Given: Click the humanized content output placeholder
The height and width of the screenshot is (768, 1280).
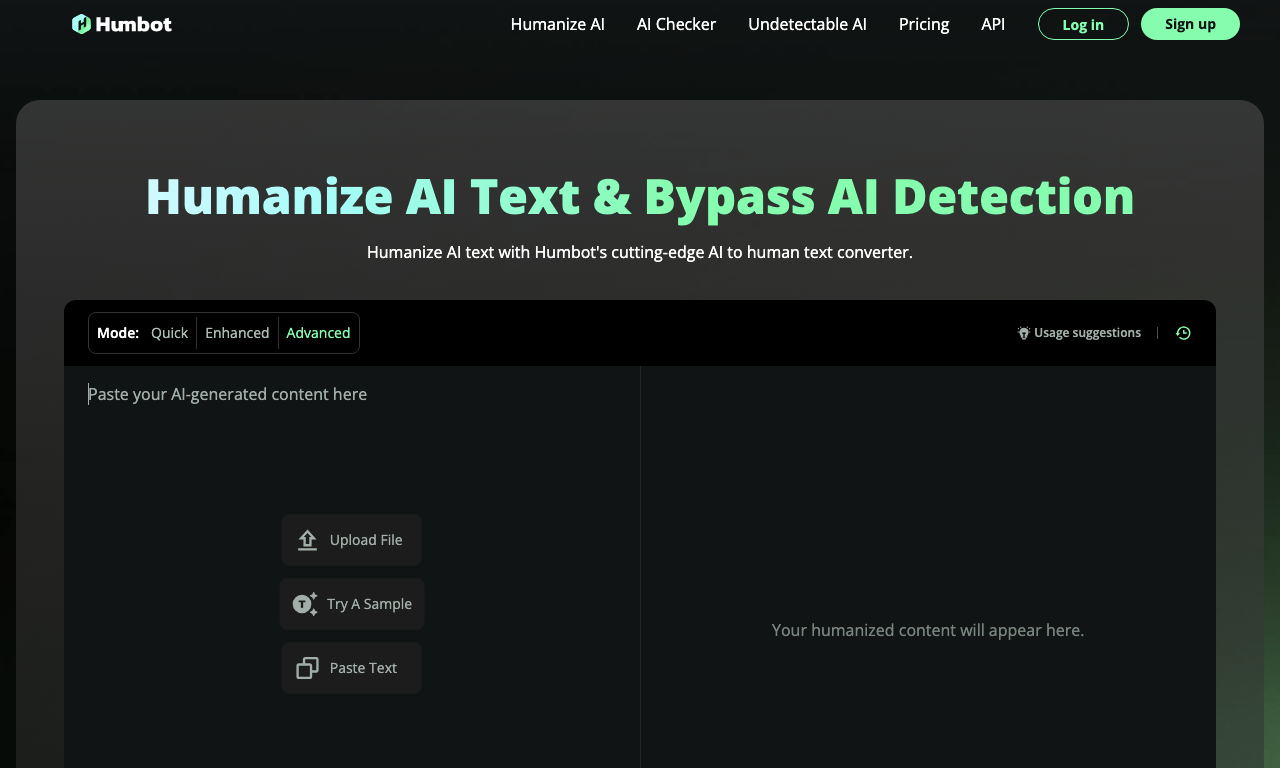Looking at the screenshot, I should (x=928, y=630).
